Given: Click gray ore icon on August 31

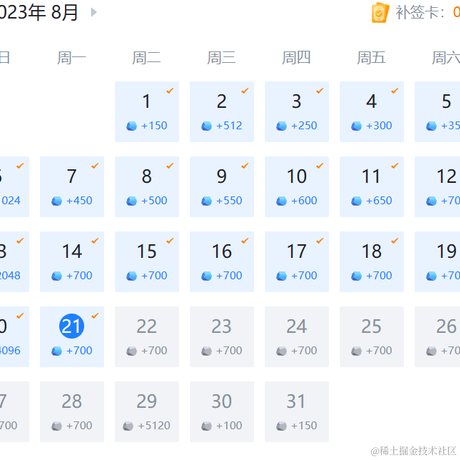Looking at the screenshot, I should click(x=282, y=426).
